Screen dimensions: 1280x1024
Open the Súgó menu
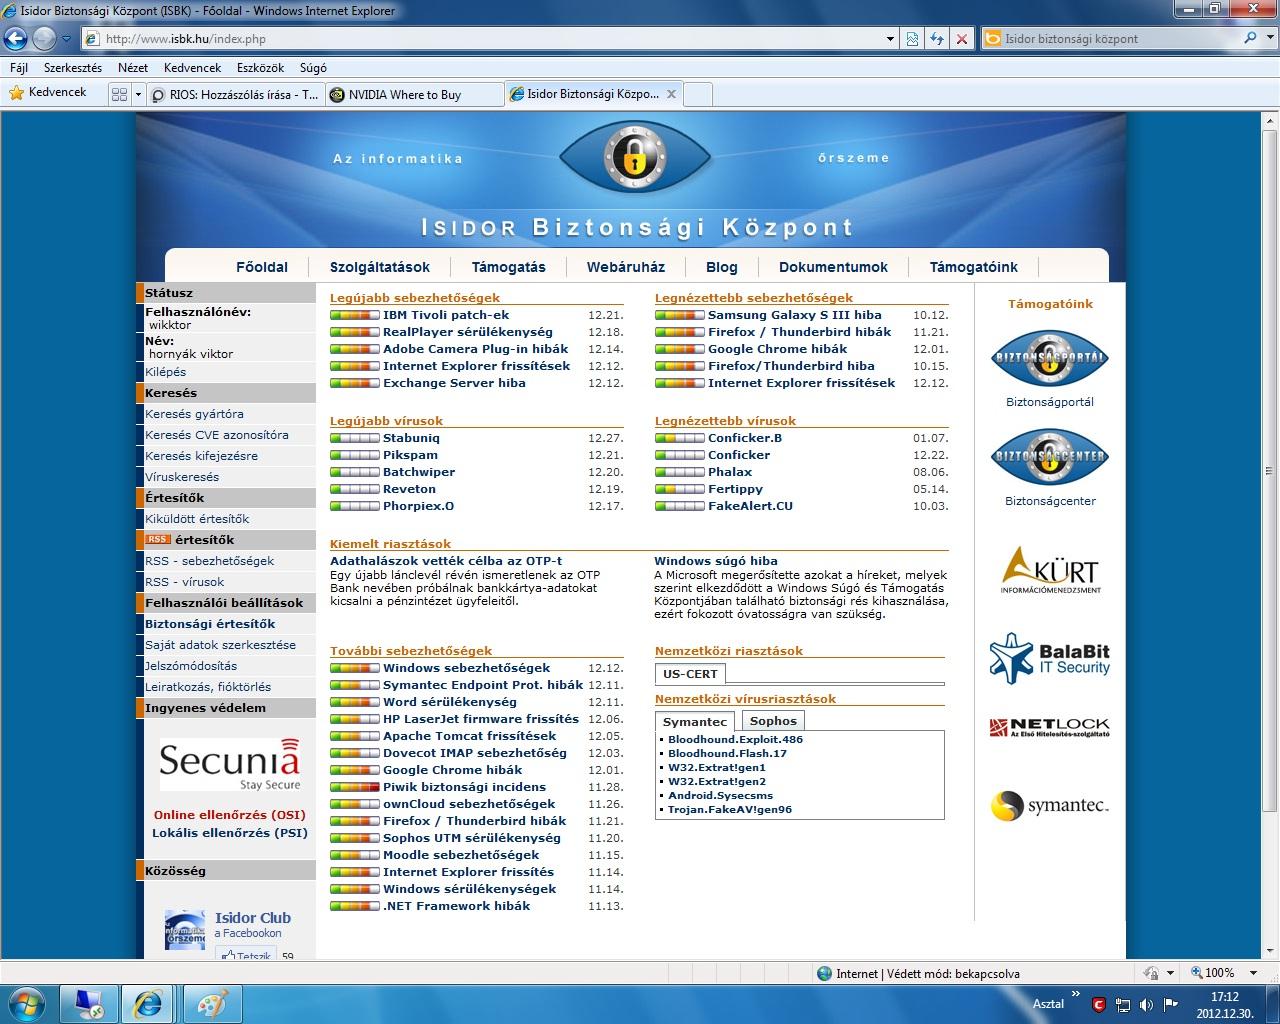[313, 68]
